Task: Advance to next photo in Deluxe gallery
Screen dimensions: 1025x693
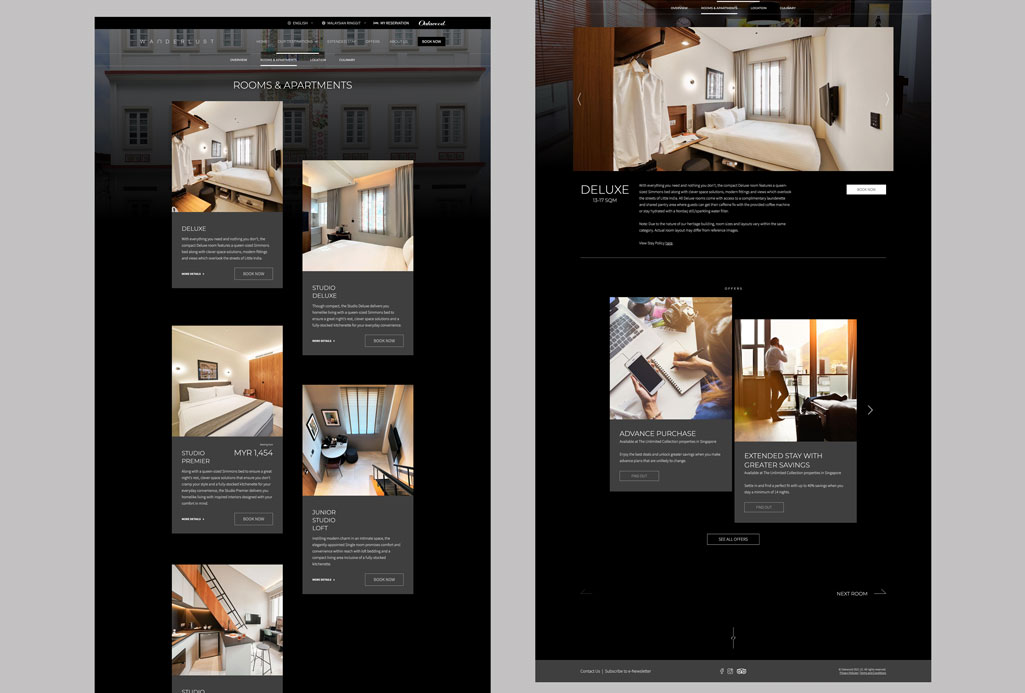Action: pyautogui.click(x=886, y=99)
